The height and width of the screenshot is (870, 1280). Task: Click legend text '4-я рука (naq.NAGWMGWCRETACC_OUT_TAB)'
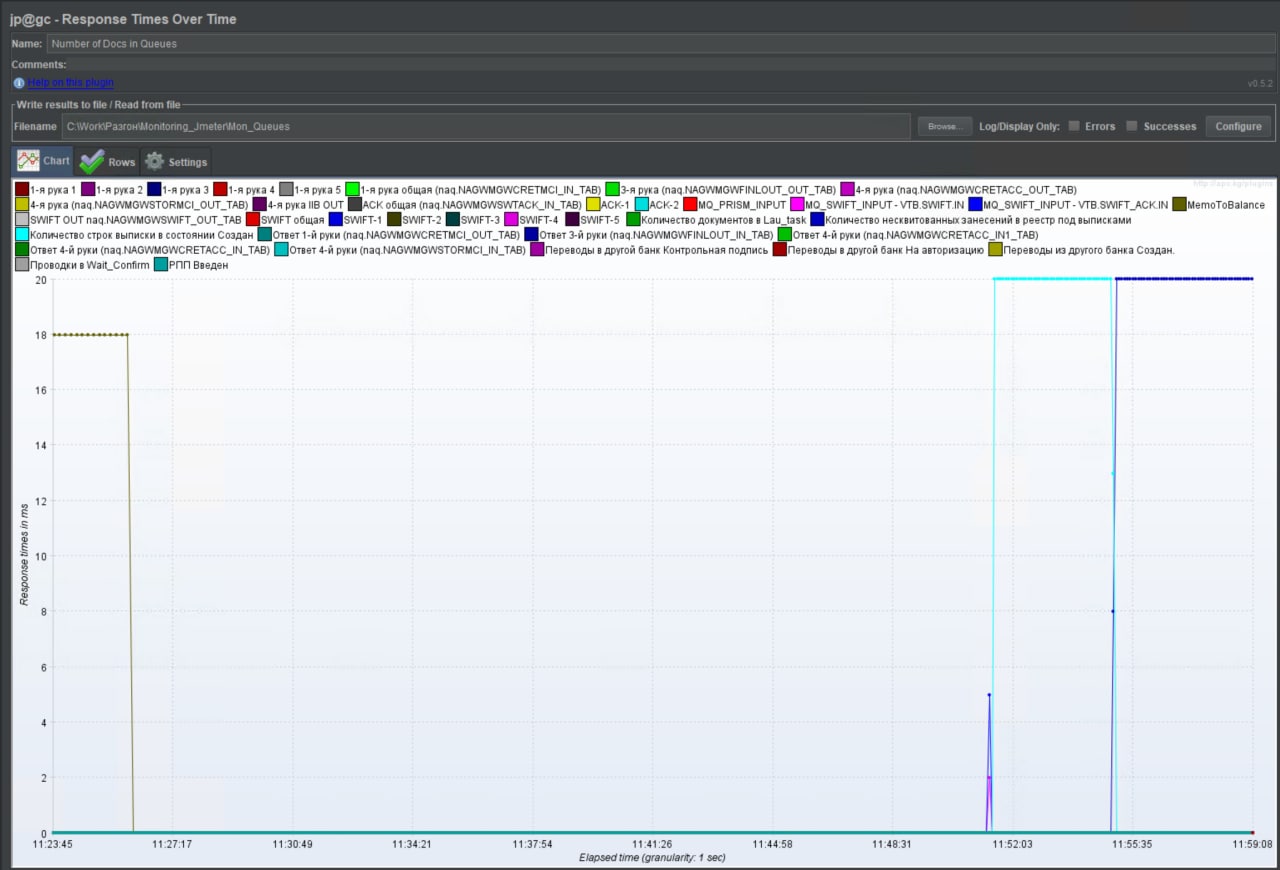pyautogui.click(x=966, y=190)
